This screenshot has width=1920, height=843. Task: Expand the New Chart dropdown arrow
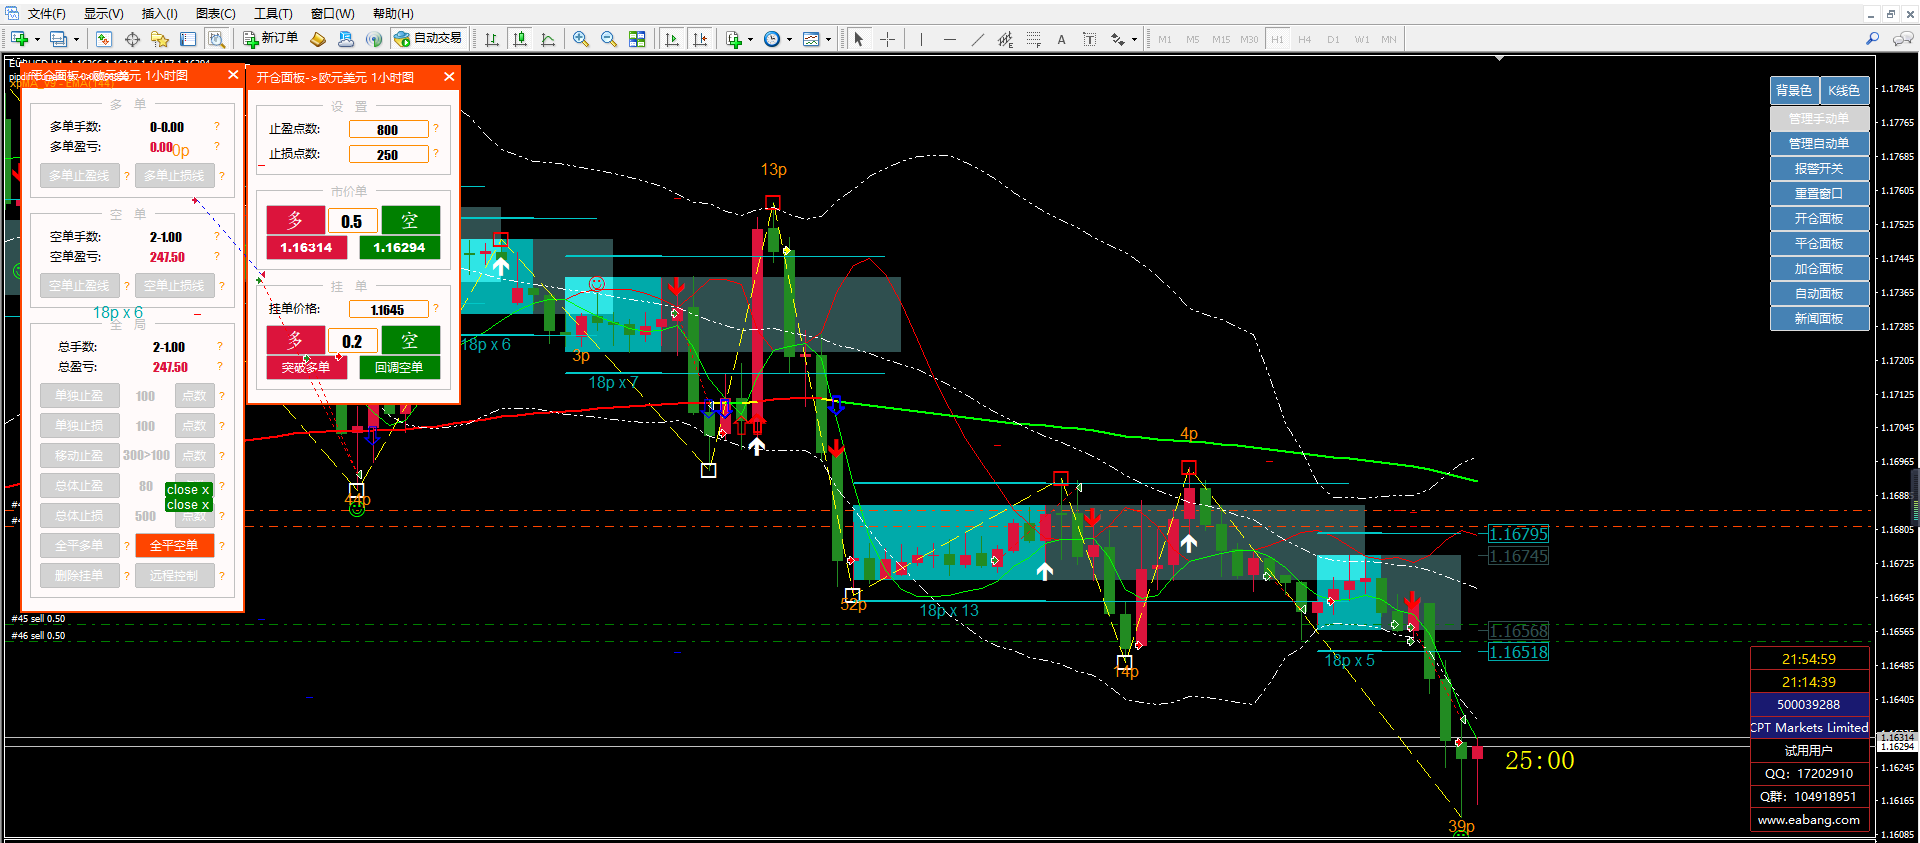click(37, 40)
